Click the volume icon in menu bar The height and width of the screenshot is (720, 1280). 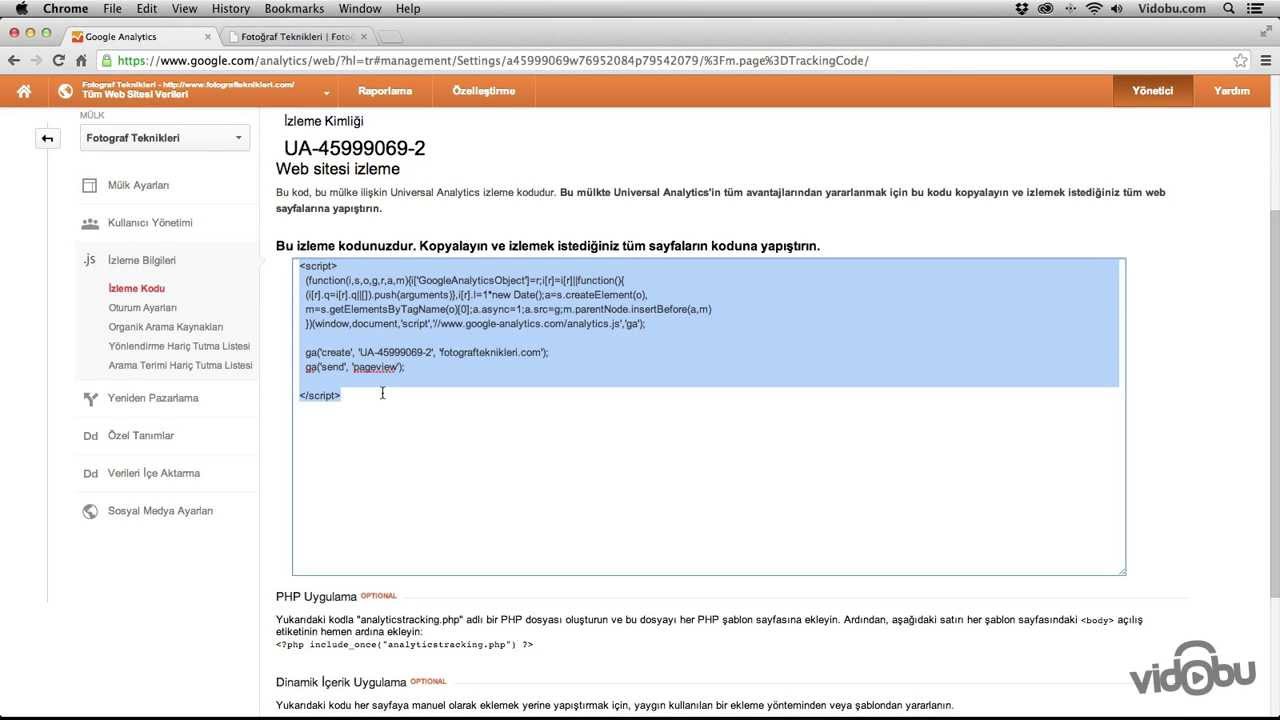point(1118,9)
